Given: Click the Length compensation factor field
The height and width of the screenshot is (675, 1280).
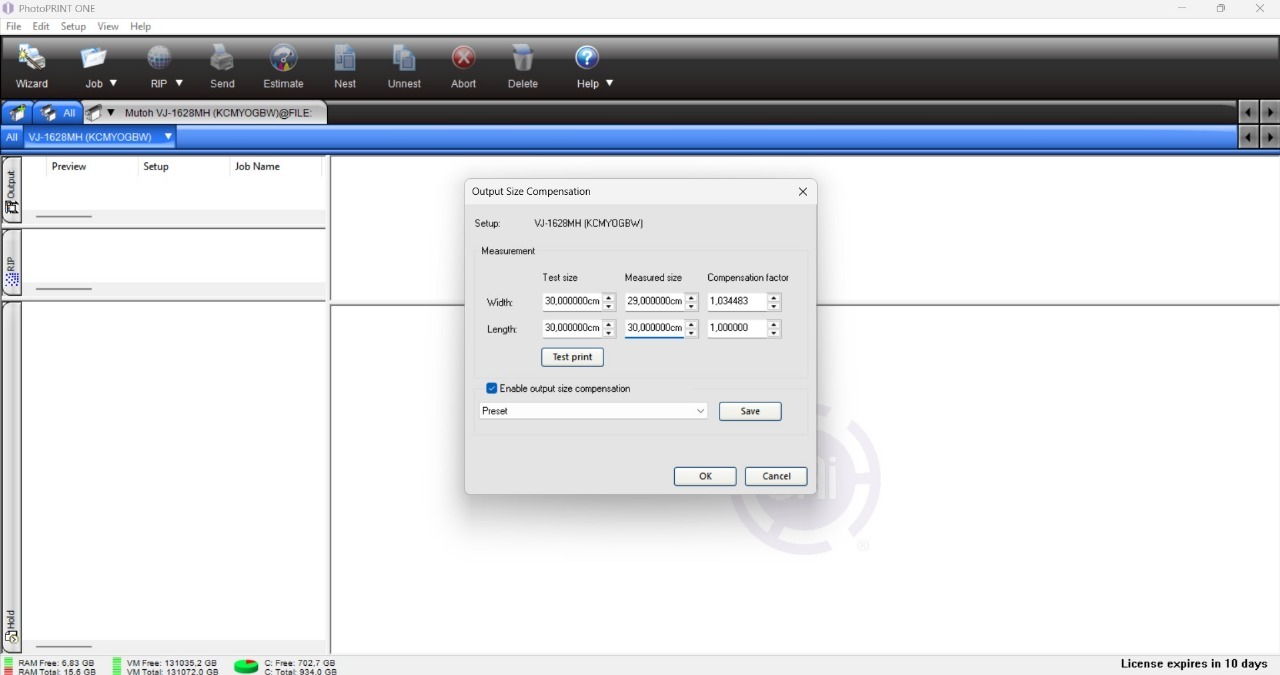Looking at the screenshot, I should (x=737, y=328).
